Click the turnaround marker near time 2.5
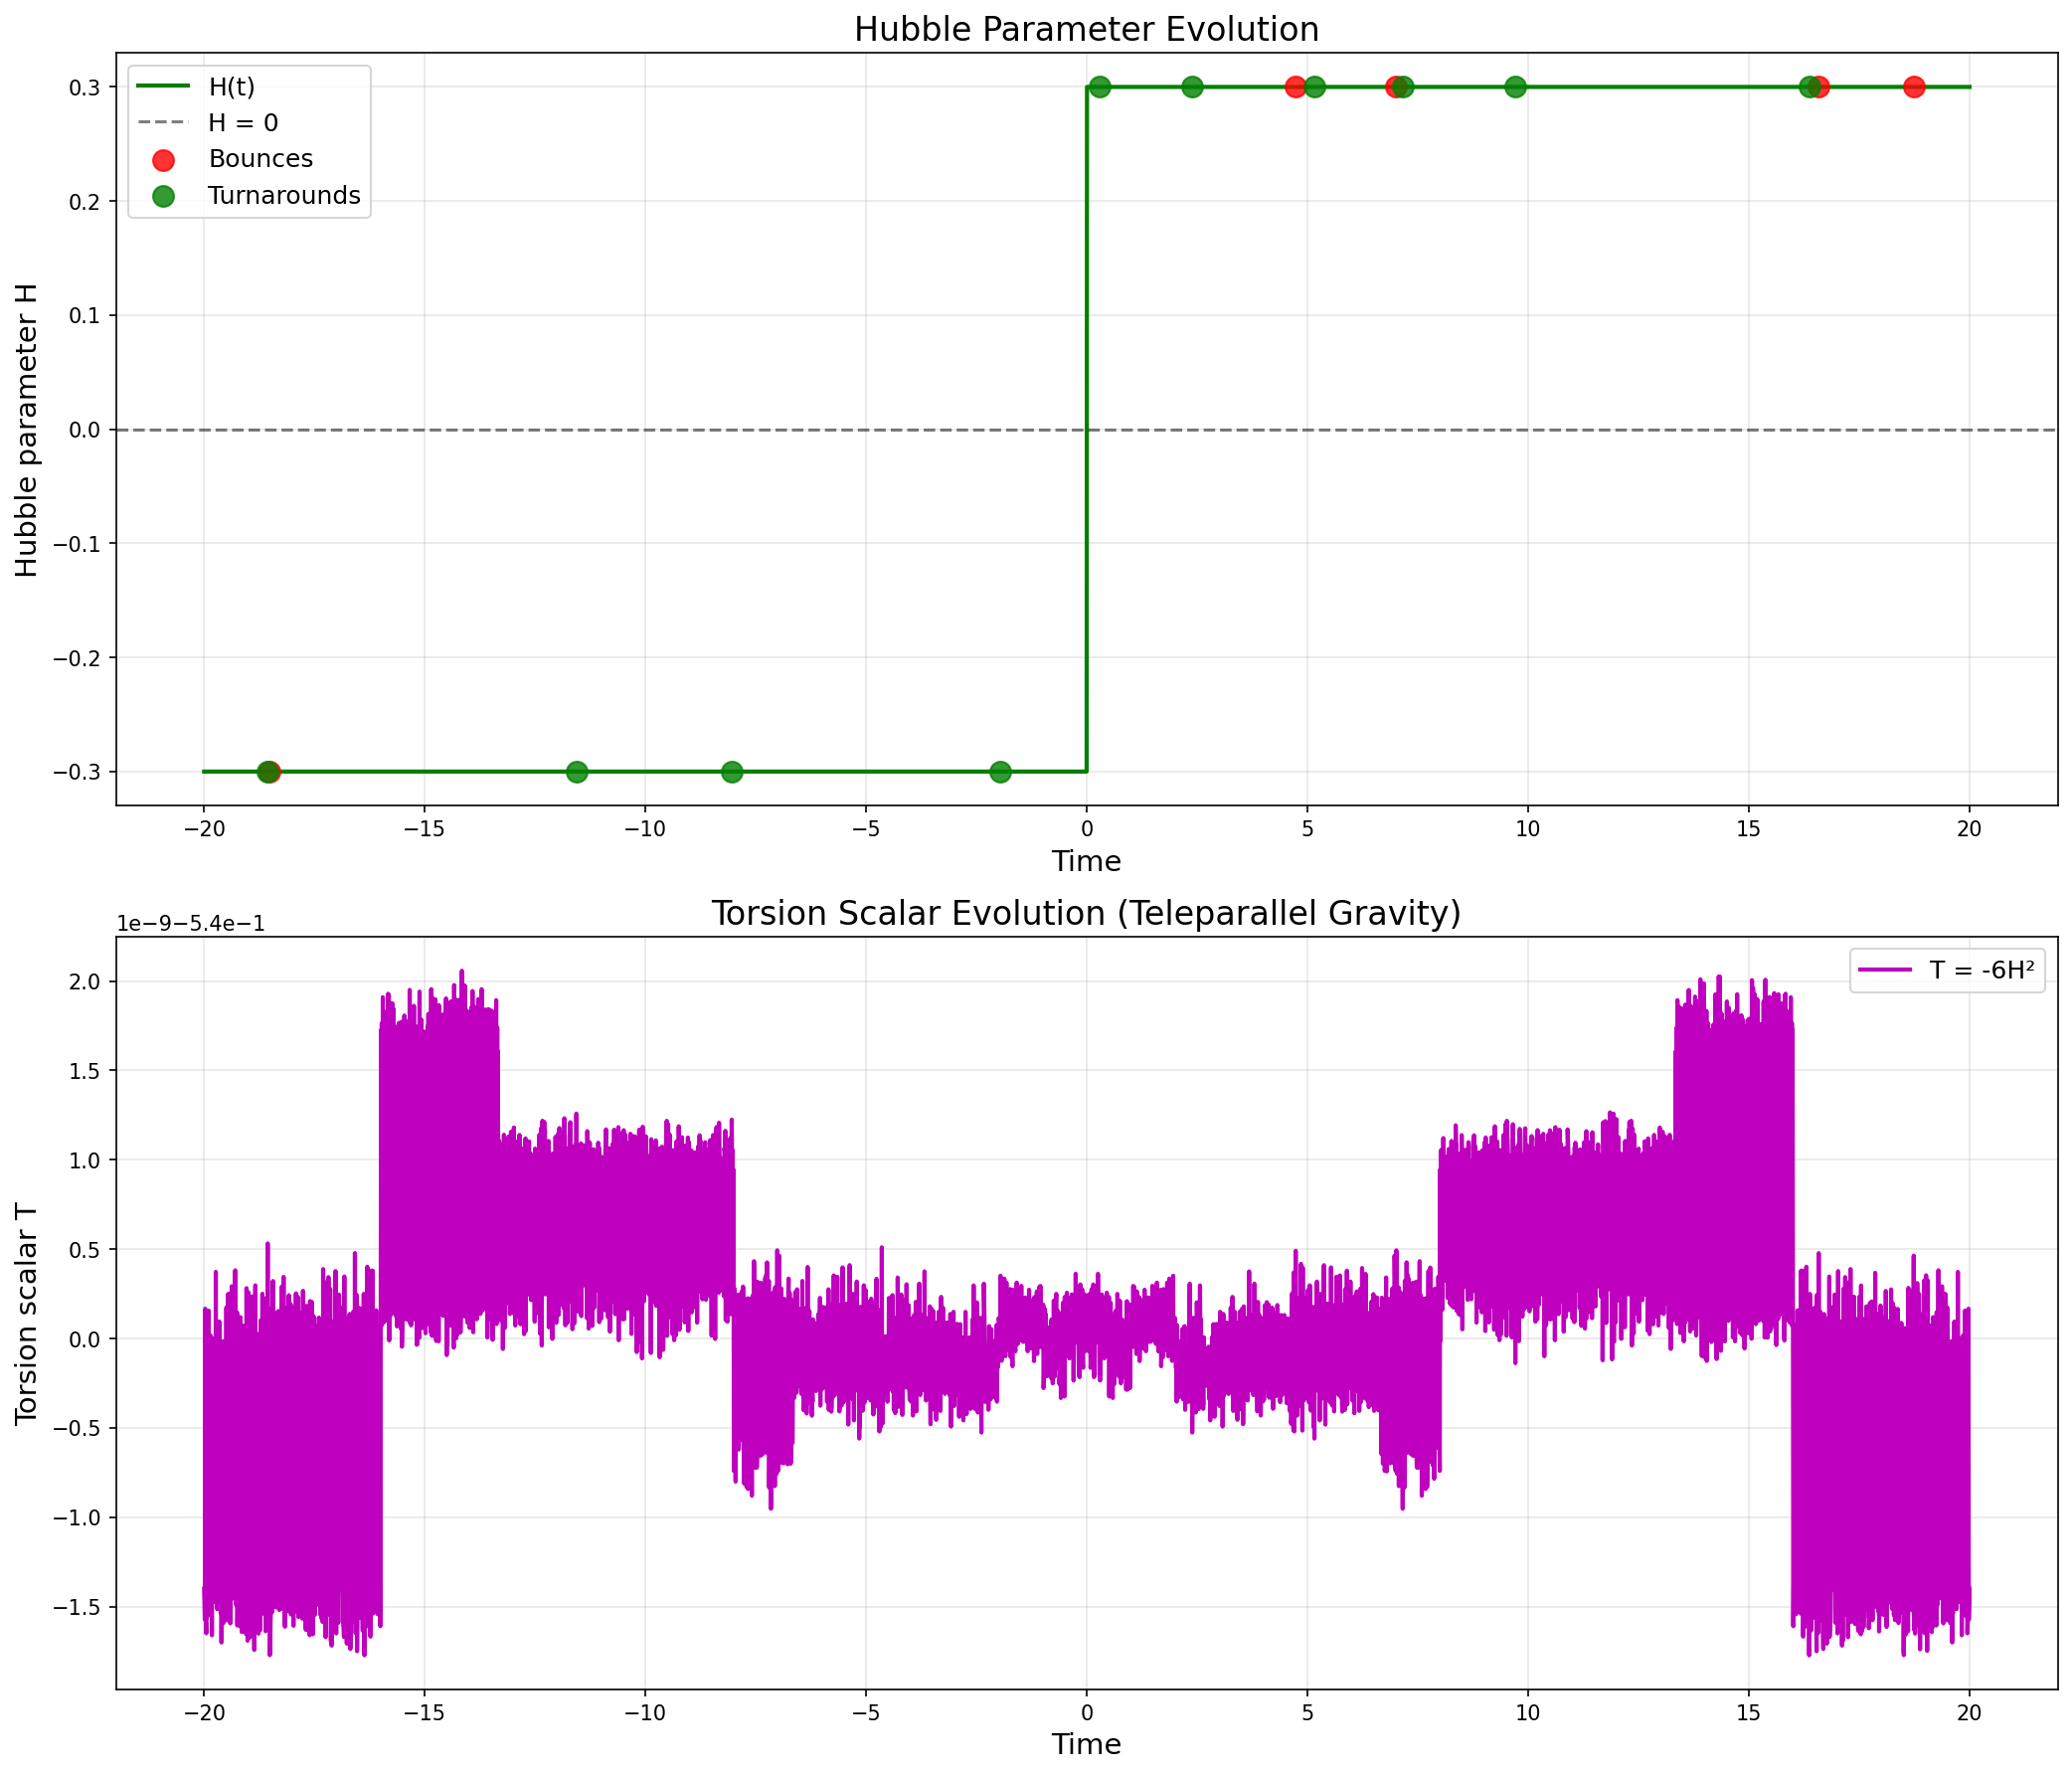Screen dimensions: 2072x1775 [x=1192, y=87]
